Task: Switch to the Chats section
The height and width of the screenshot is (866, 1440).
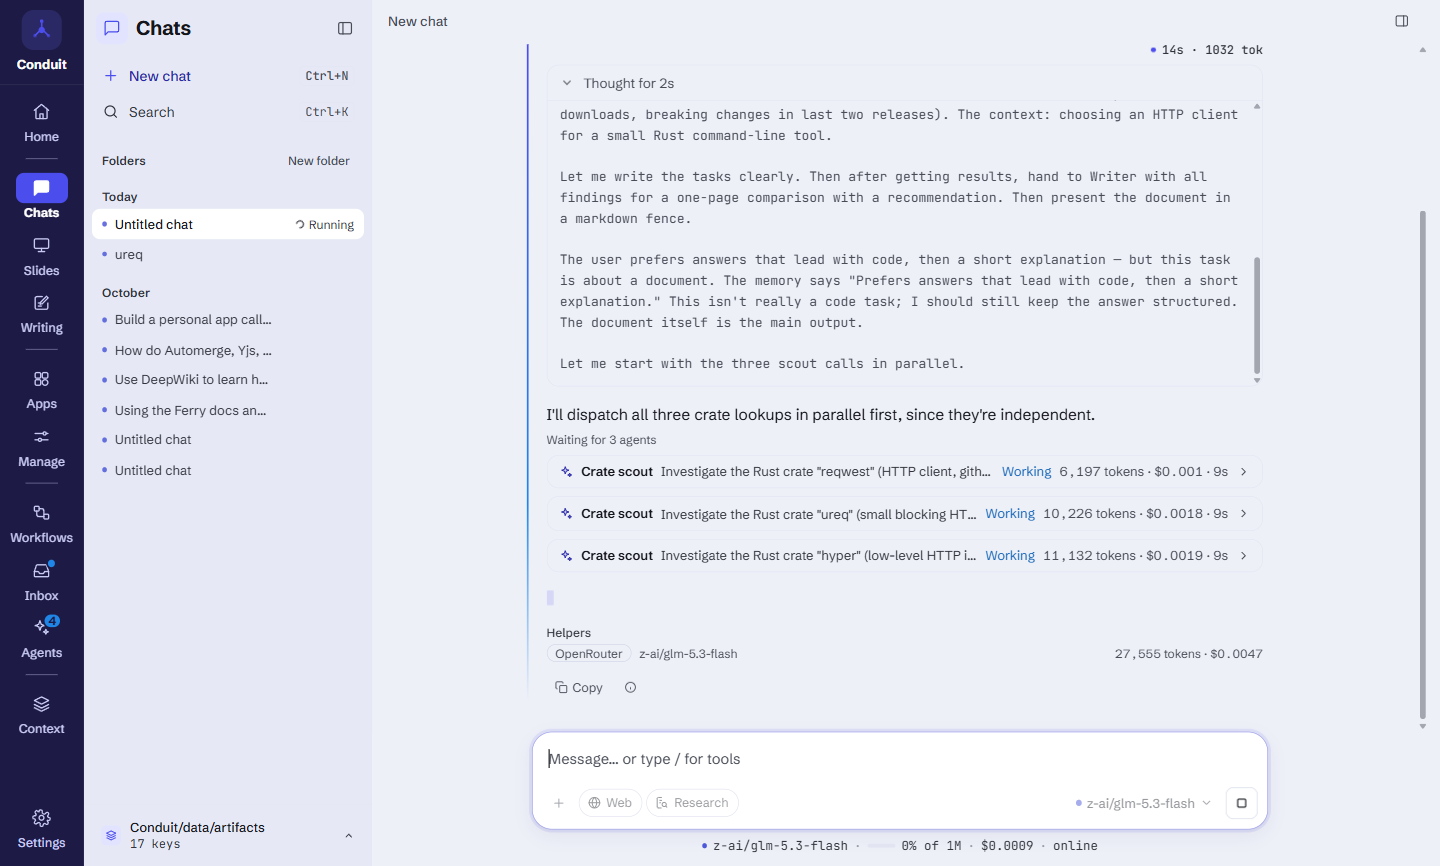Action: coord(41,197)
